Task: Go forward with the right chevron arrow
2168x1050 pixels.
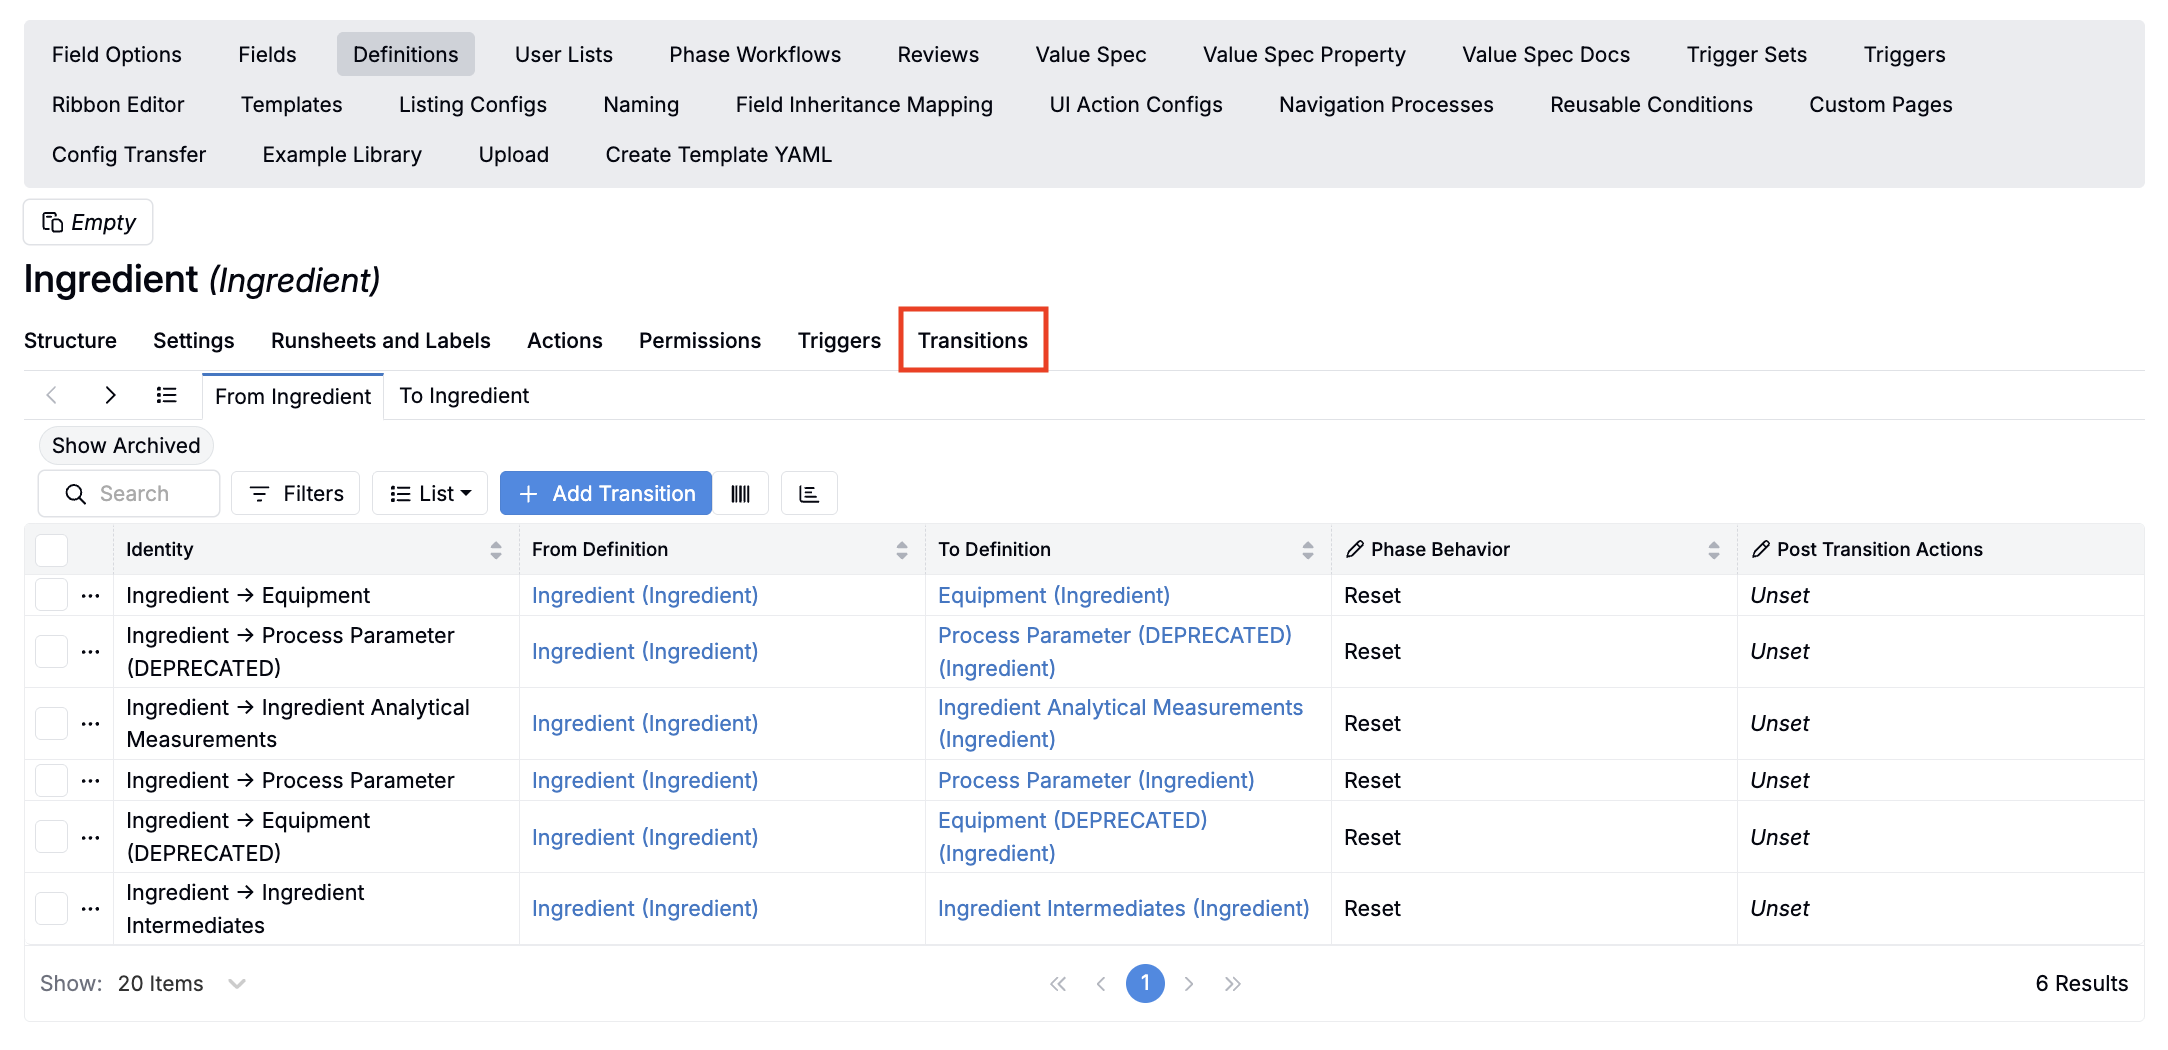Action: pyautogui.click(x=110, y=396)
